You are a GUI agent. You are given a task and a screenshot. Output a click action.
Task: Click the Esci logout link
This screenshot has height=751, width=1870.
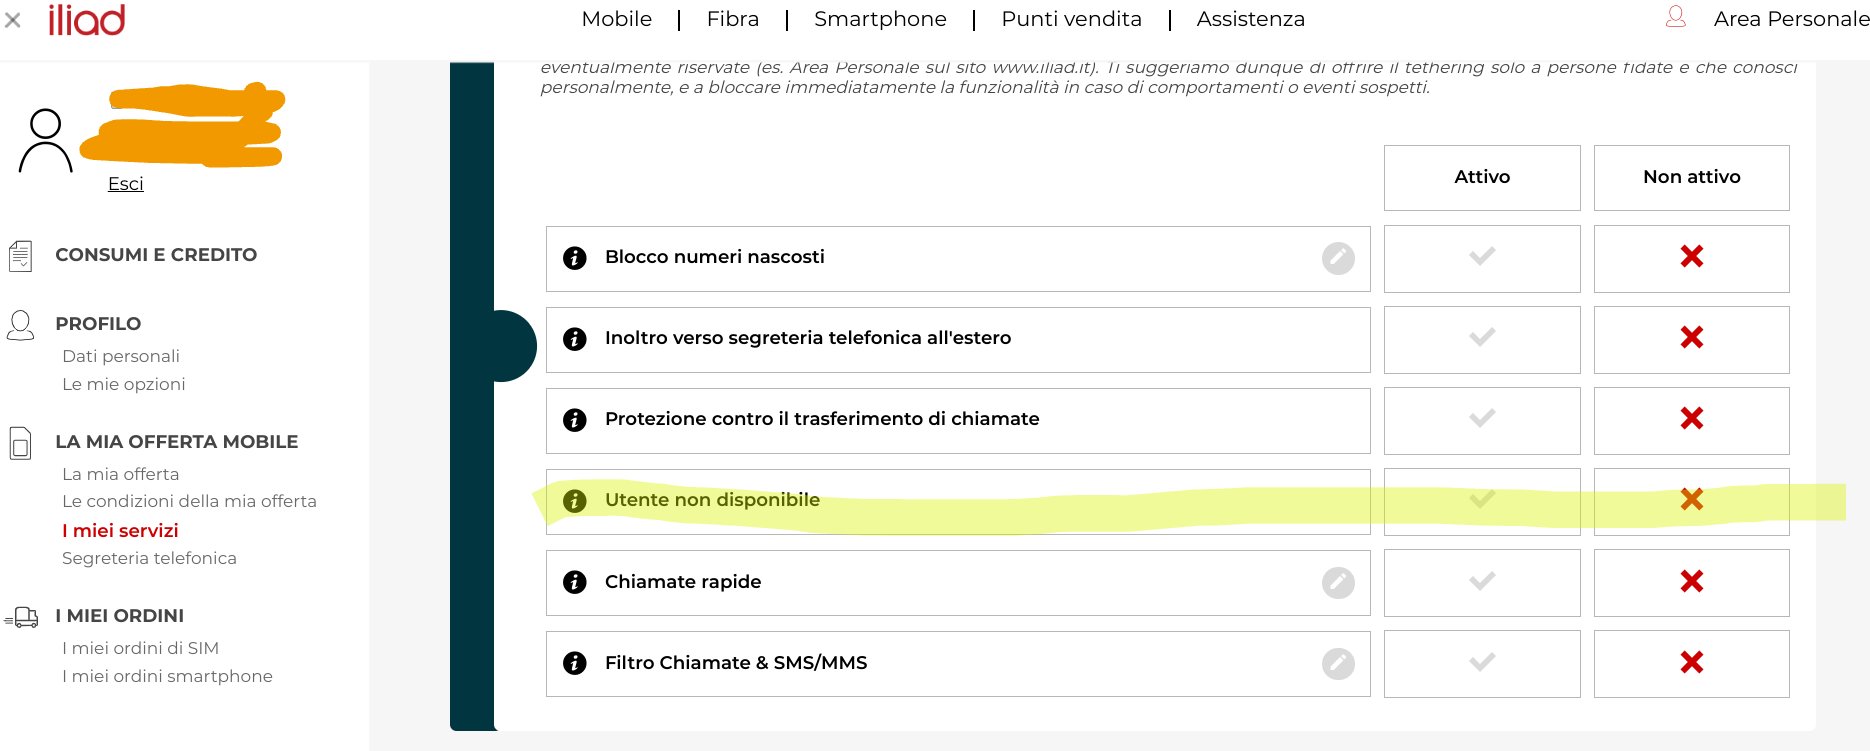point(126,184)
